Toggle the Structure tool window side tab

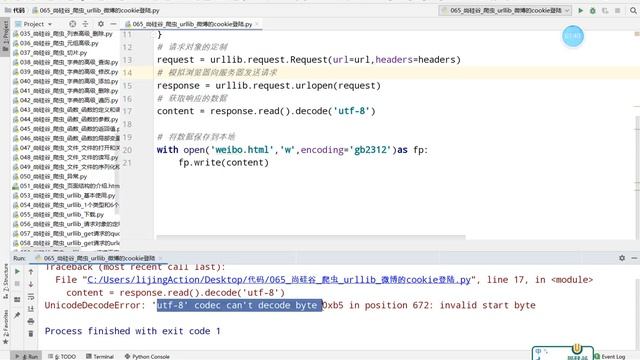(x=5, y=281)
